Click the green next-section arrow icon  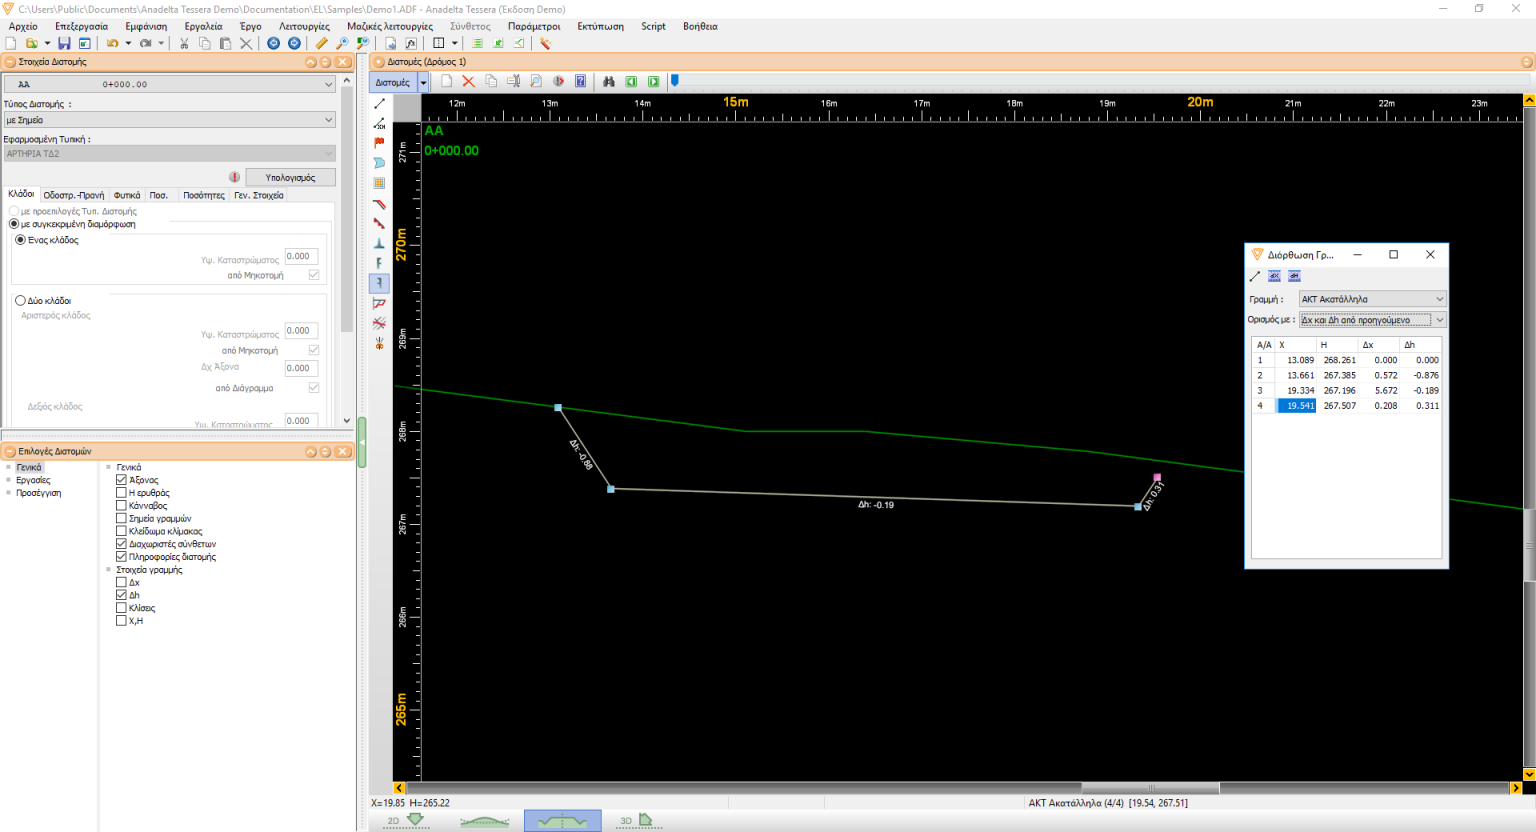(x=652, y=81)
